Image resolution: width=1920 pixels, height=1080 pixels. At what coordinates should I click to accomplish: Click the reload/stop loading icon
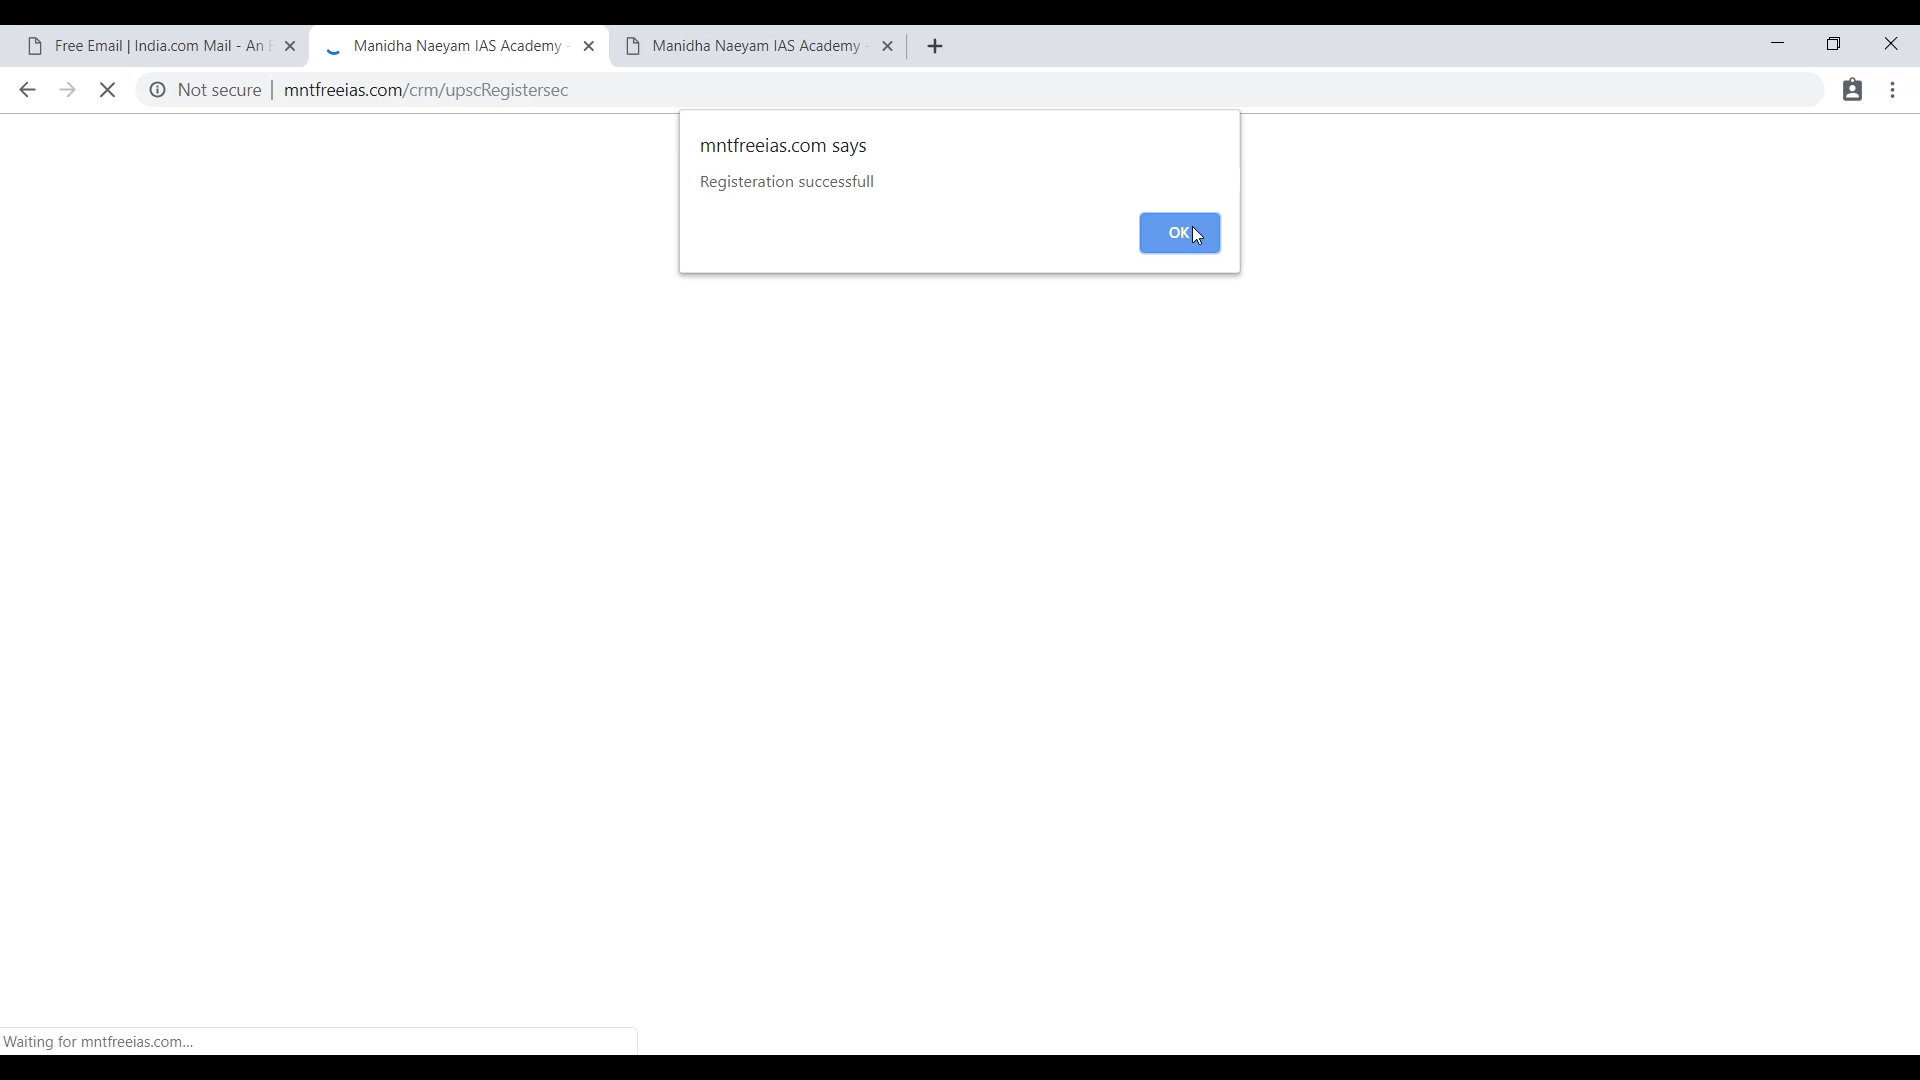pos(108,90)
